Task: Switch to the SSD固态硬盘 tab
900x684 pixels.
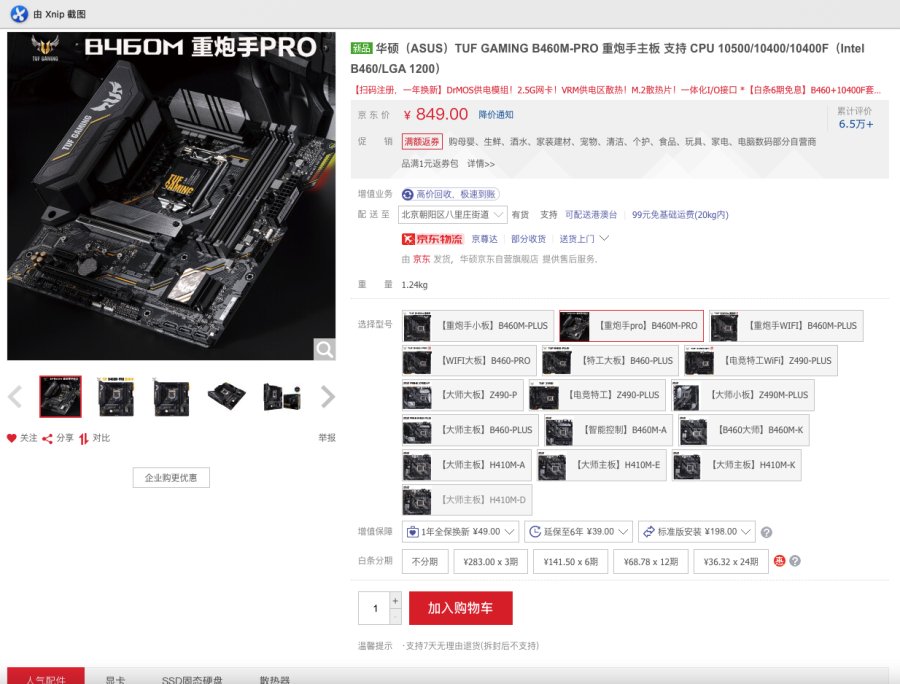Action: 192,678
